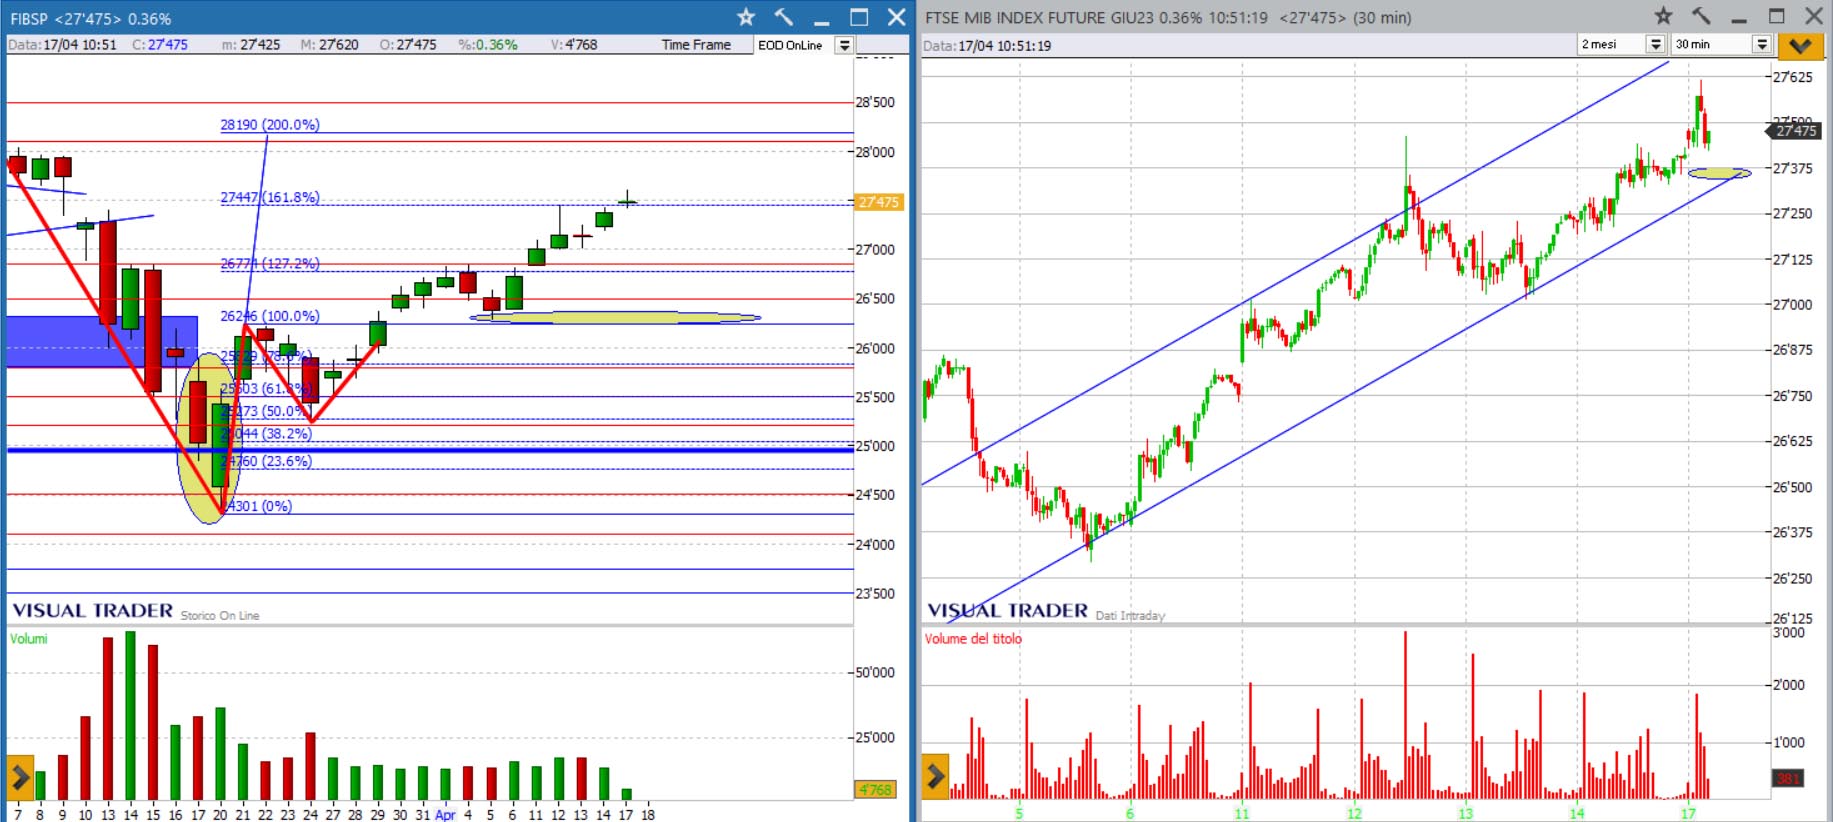The image size is (1833, 822).
Task: Click the C: 27'475 close value
Action: tap(160, 45)
